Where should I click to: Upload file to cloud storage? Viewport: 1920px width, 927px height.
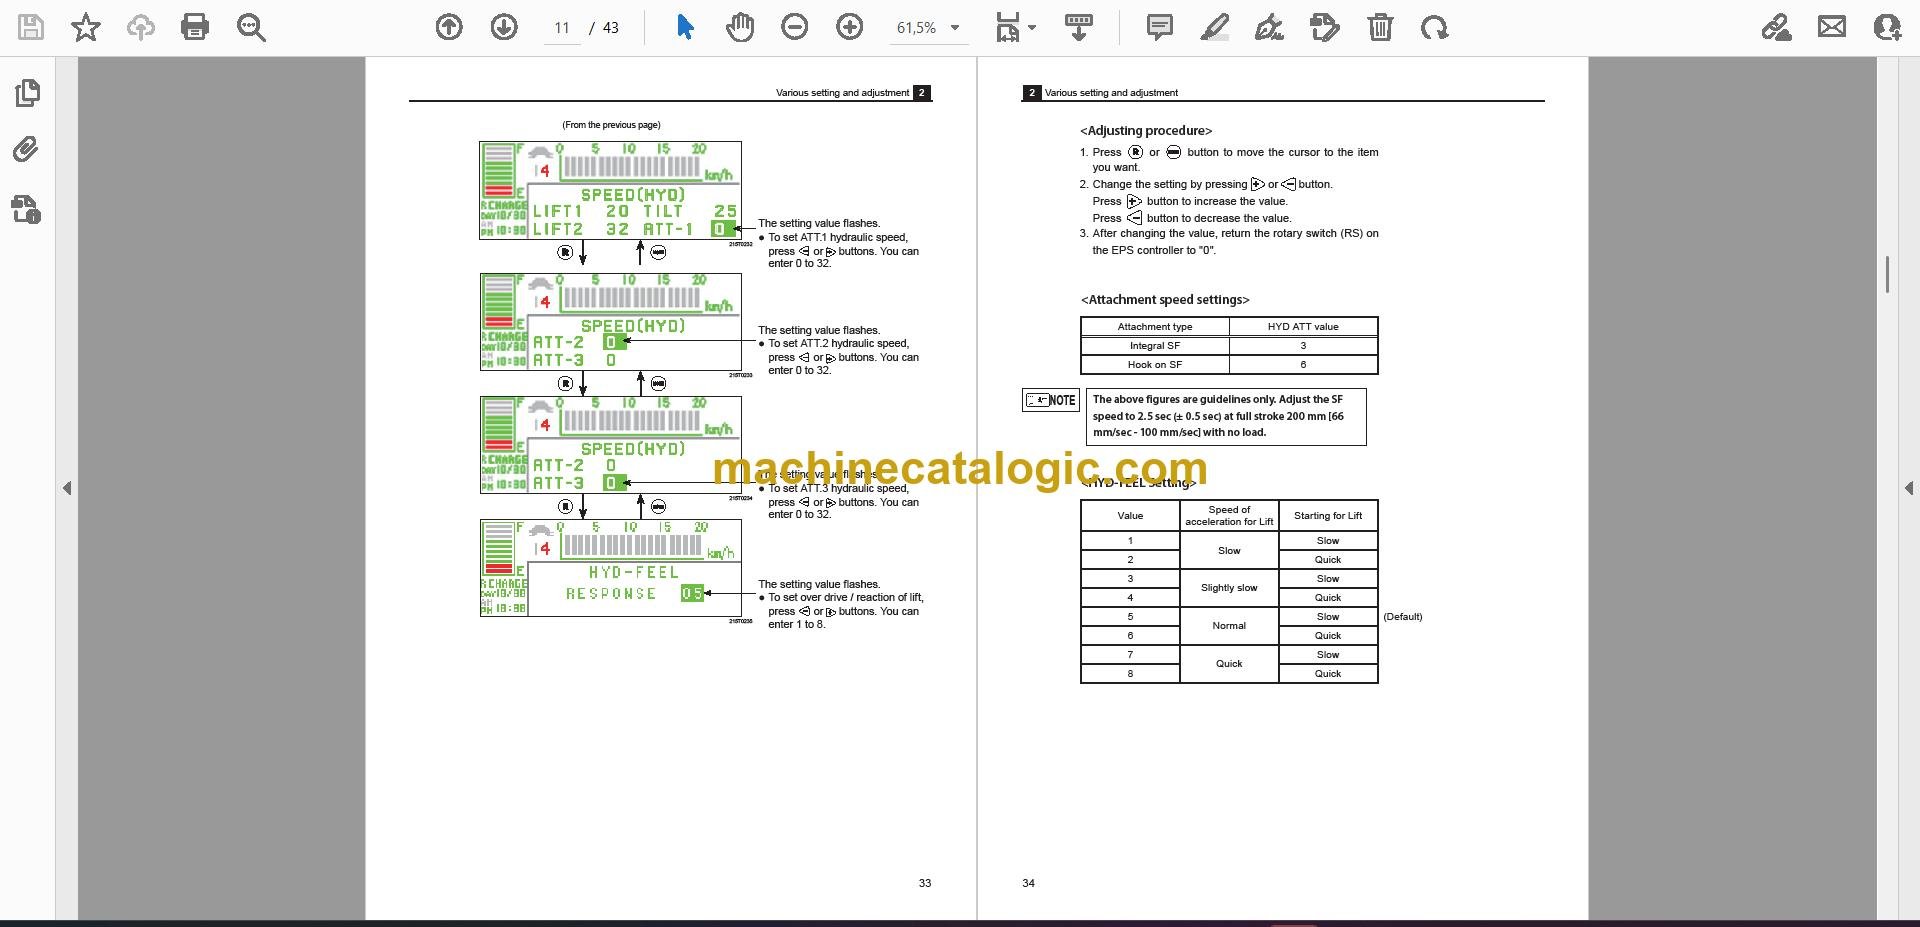(141, 27)
